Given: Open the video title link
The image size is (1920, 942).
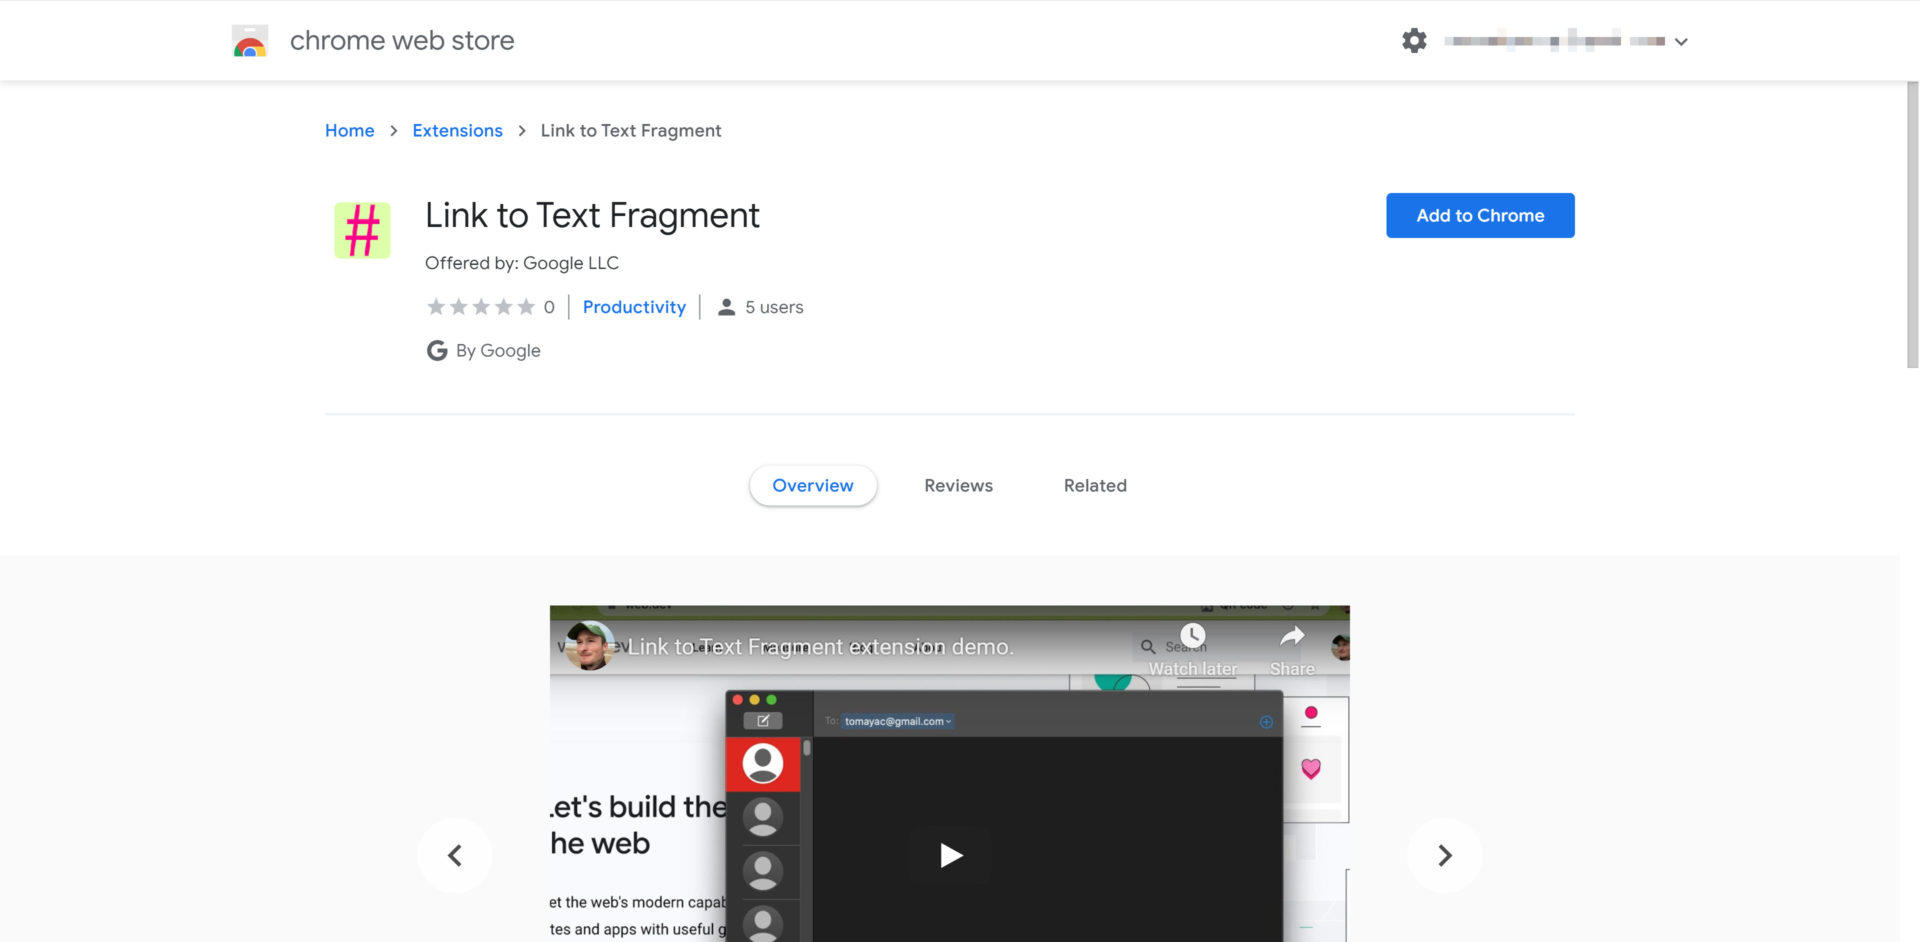Looking at the screenshot, I should click(x=821, y=647).
